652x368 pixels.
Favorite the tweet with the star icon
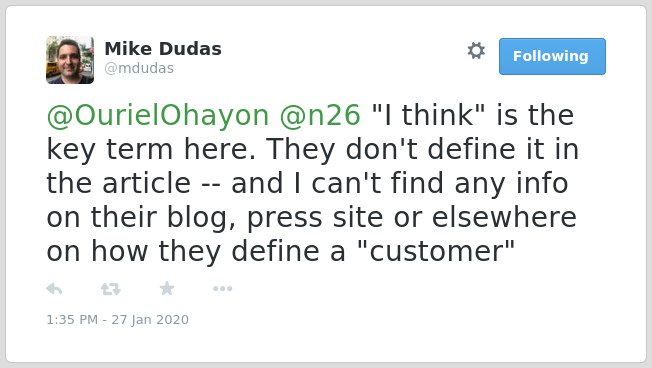(167, 288)
